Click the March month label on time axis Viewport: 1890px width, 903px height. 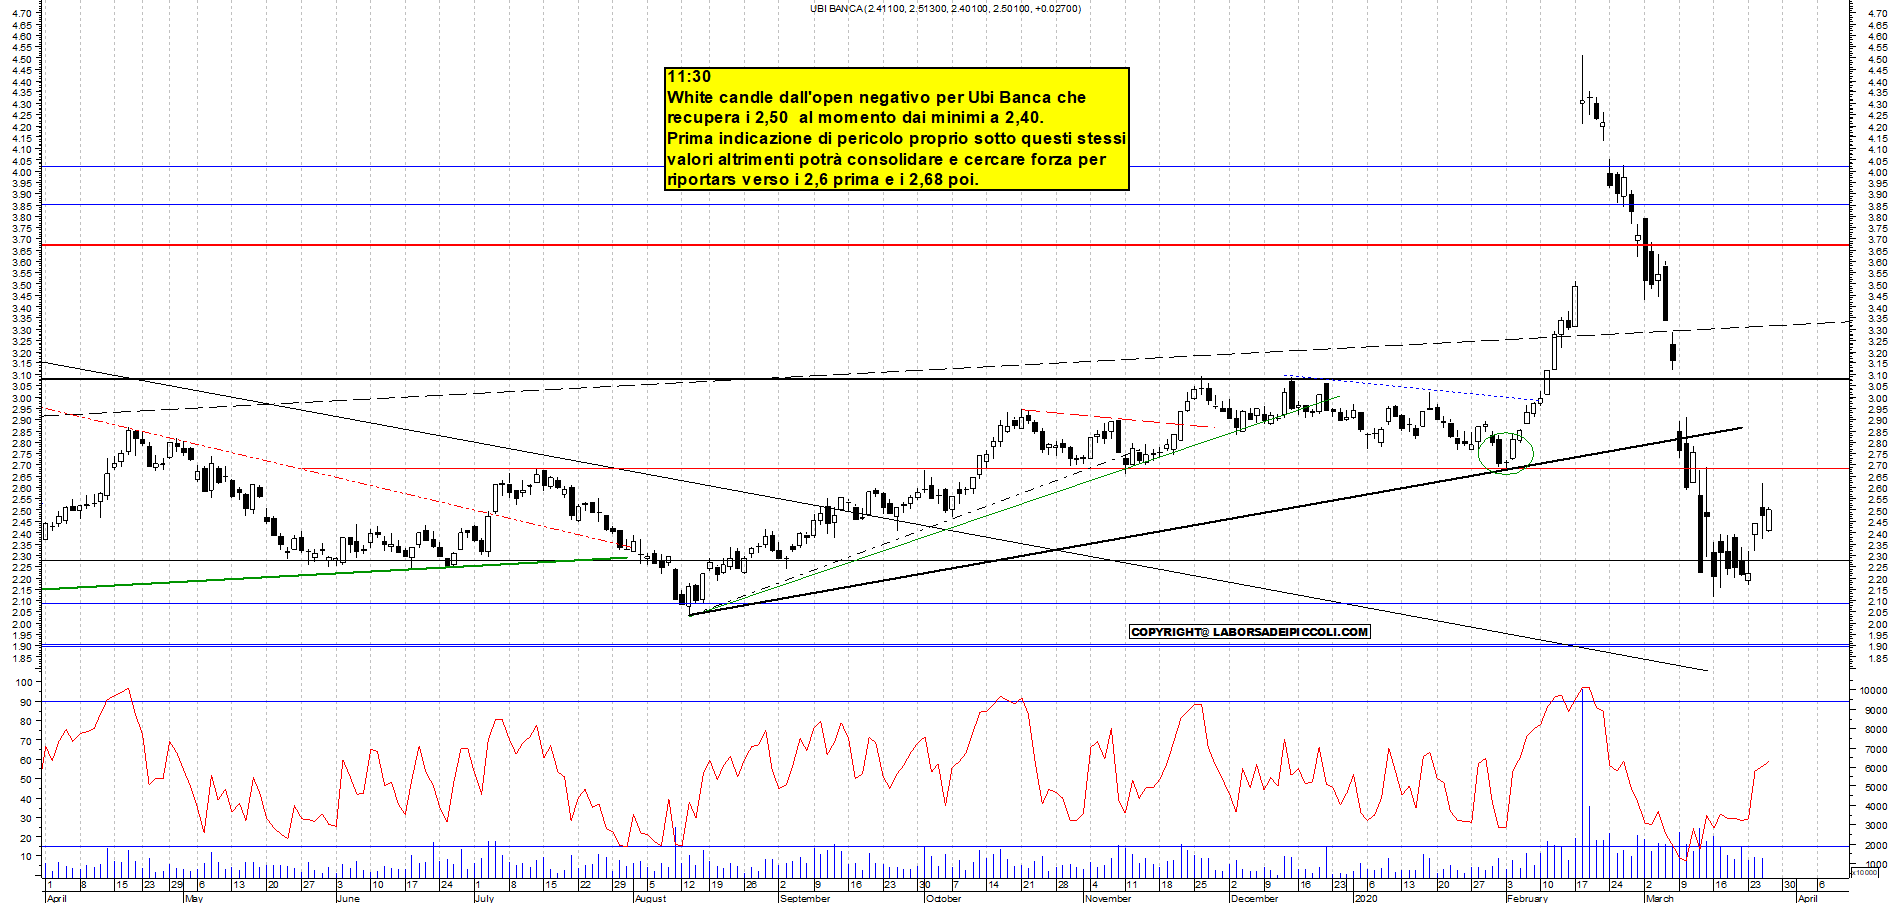pos(1660,898)
